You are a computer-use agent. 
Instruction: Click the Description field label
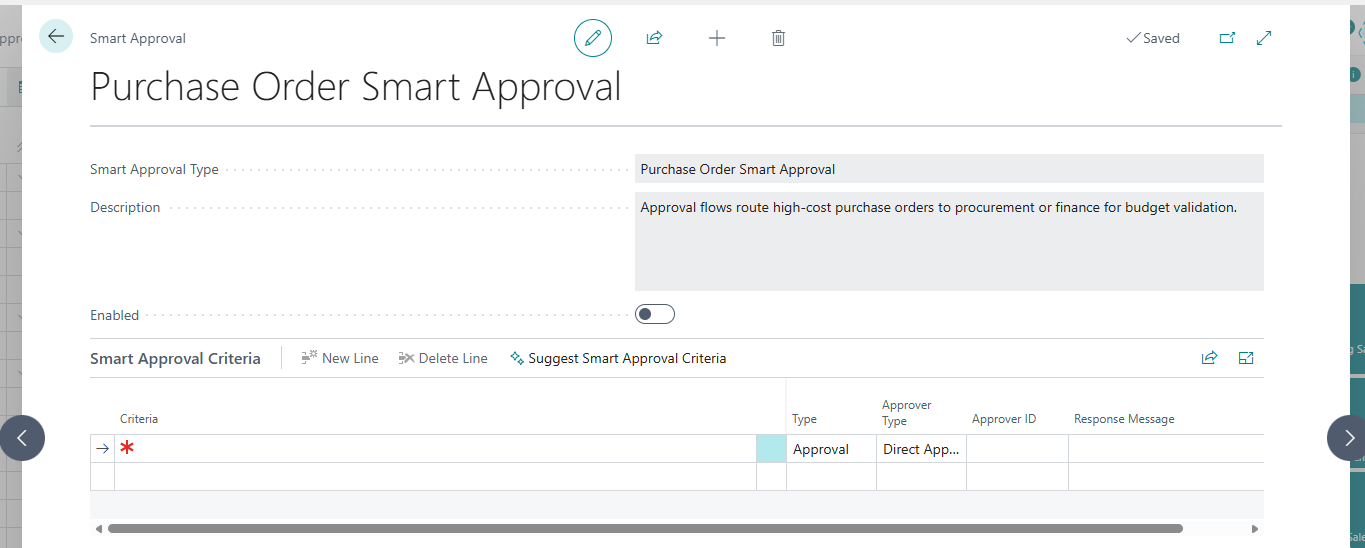[125, 207]
